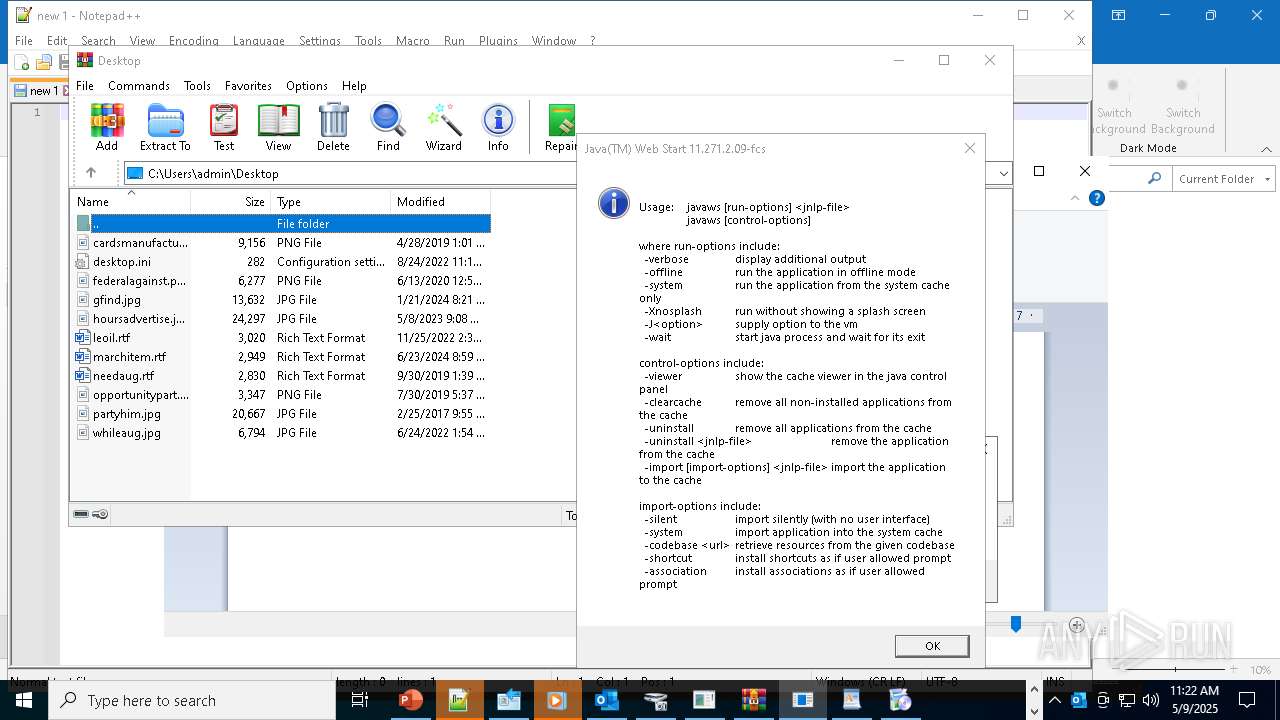Viewport: 1280px width, 720px height.
Task: Click the blue zoom slider handle
Action: (1016, 624)
